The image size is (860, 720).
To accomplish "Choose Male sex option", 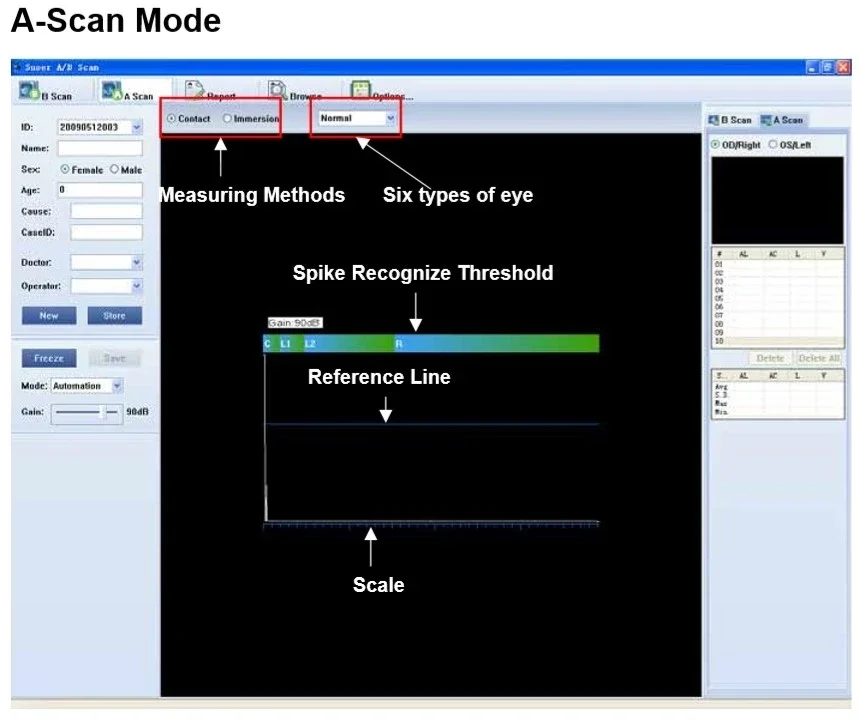I will 114,169.
